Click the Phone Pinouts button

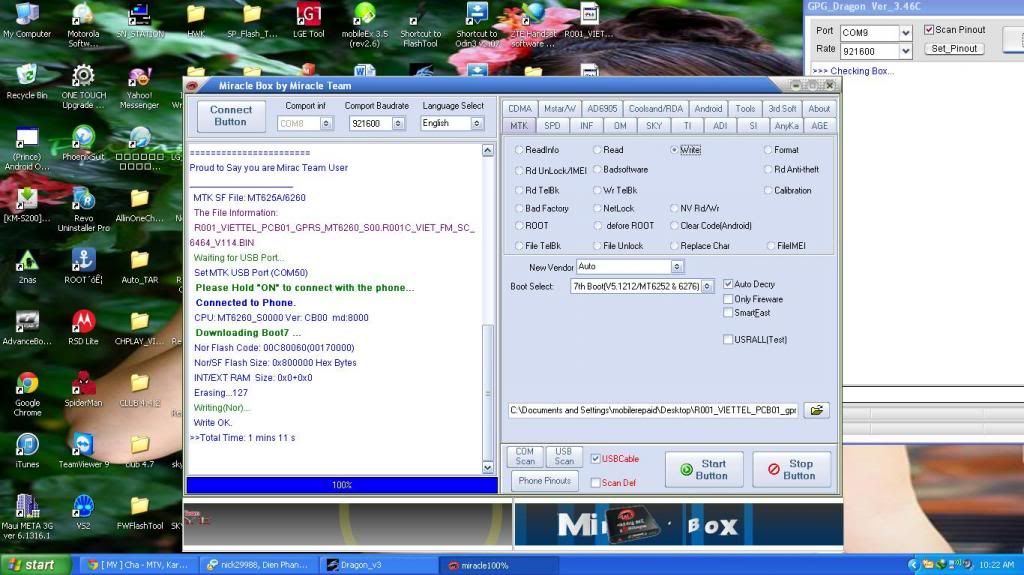coord(545,481)
